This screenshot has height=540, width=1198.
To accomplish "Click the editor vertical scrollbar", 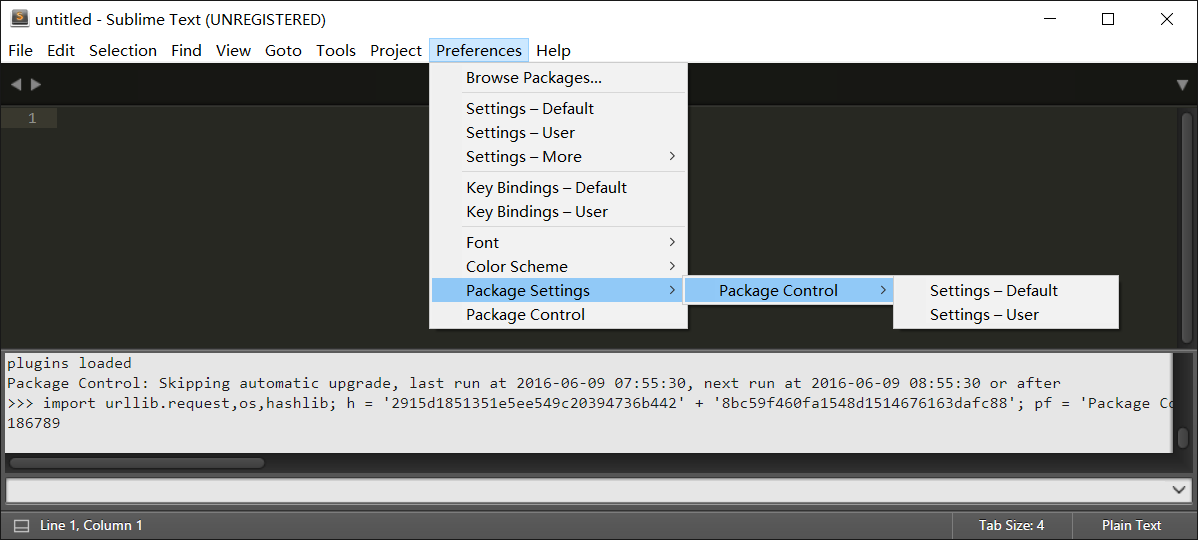I will 1186,228.
